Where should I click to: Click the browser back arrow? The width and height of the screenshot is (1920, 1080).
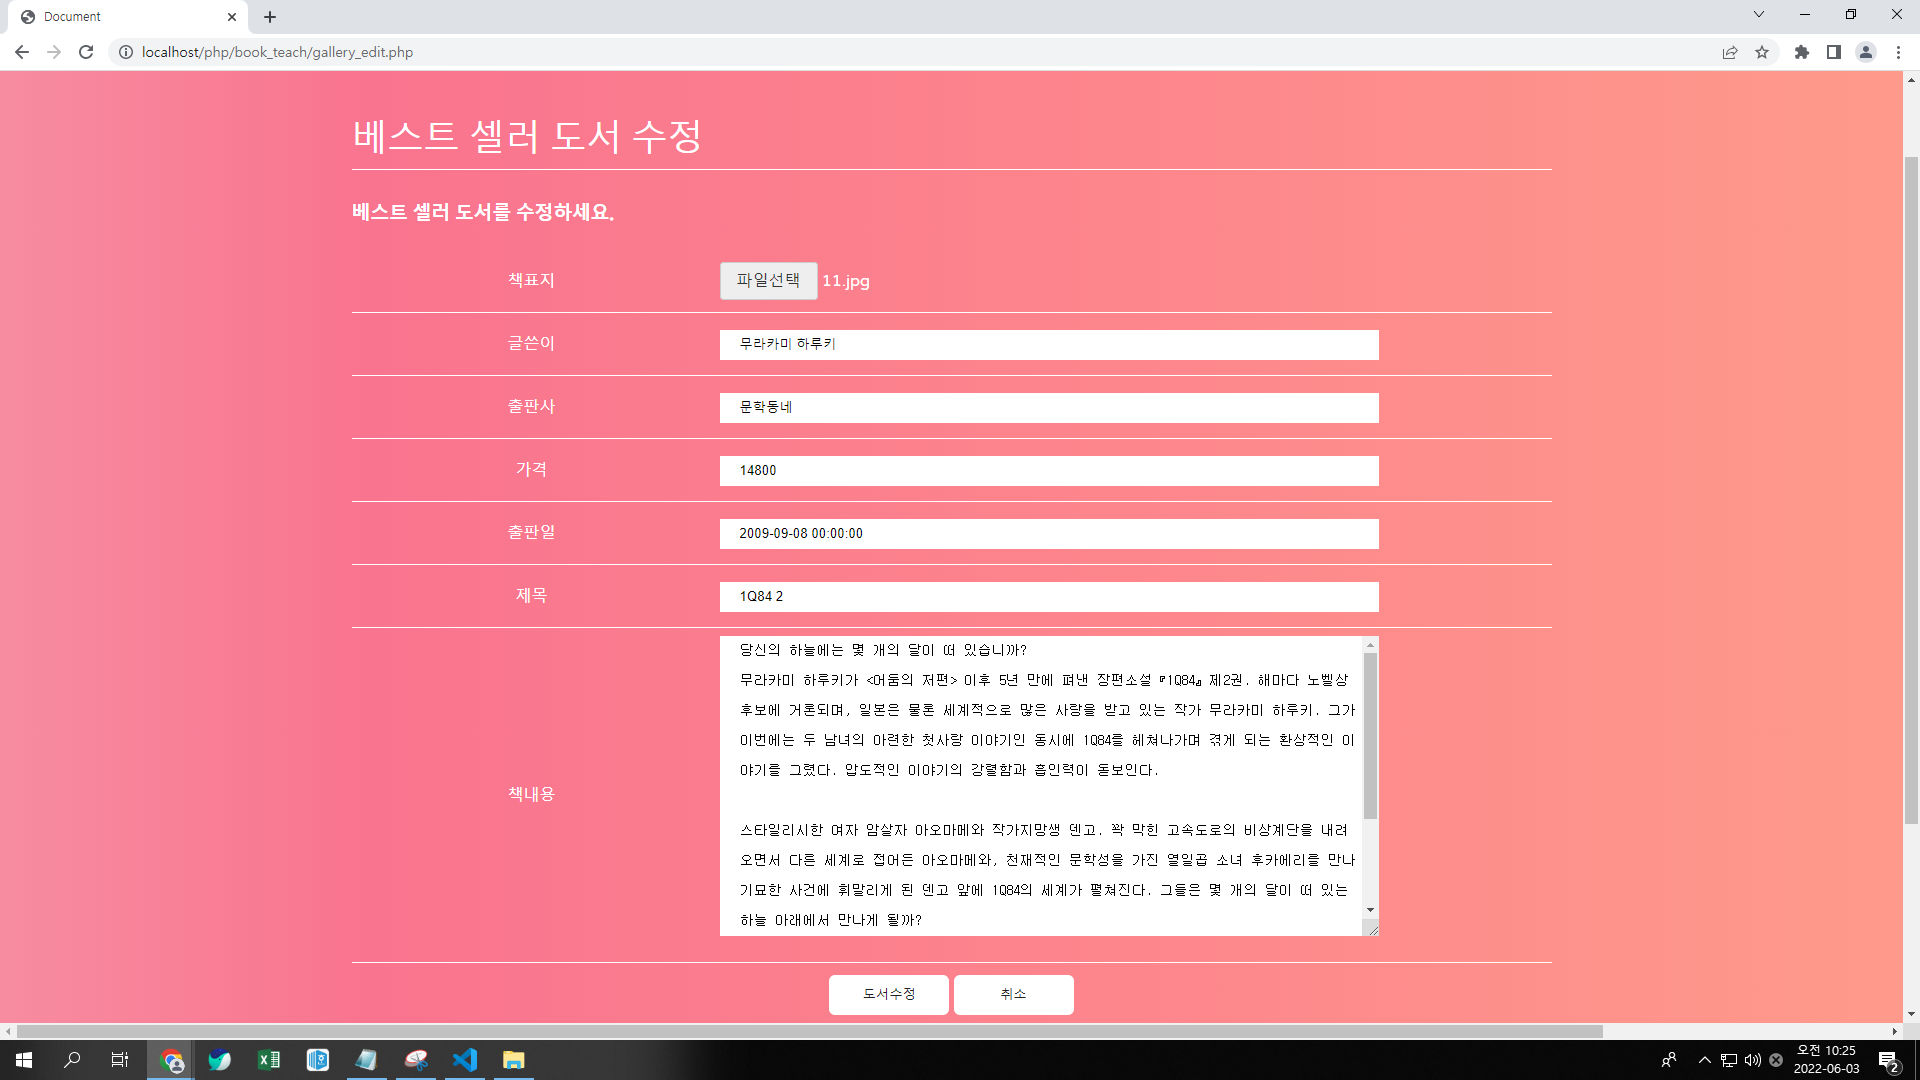pyautogui.click(x=22, y=52)
